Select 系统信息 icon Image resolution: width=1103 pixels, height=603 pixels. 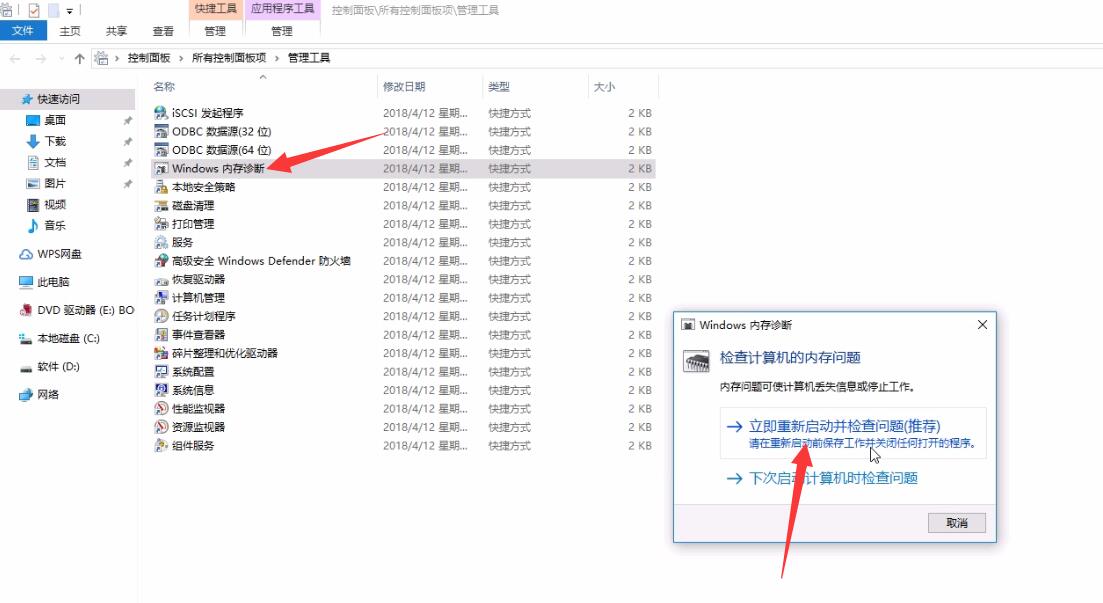pyautogui.click(x=161, y=390)
